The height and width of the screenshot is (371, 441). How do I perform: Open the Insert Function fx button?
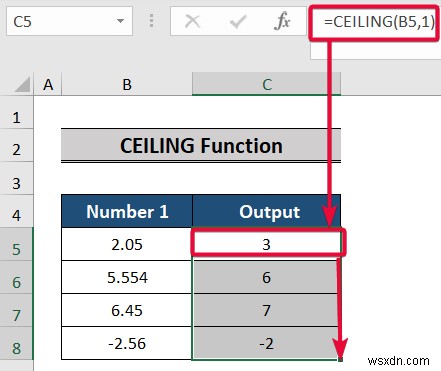pos(282,21)
